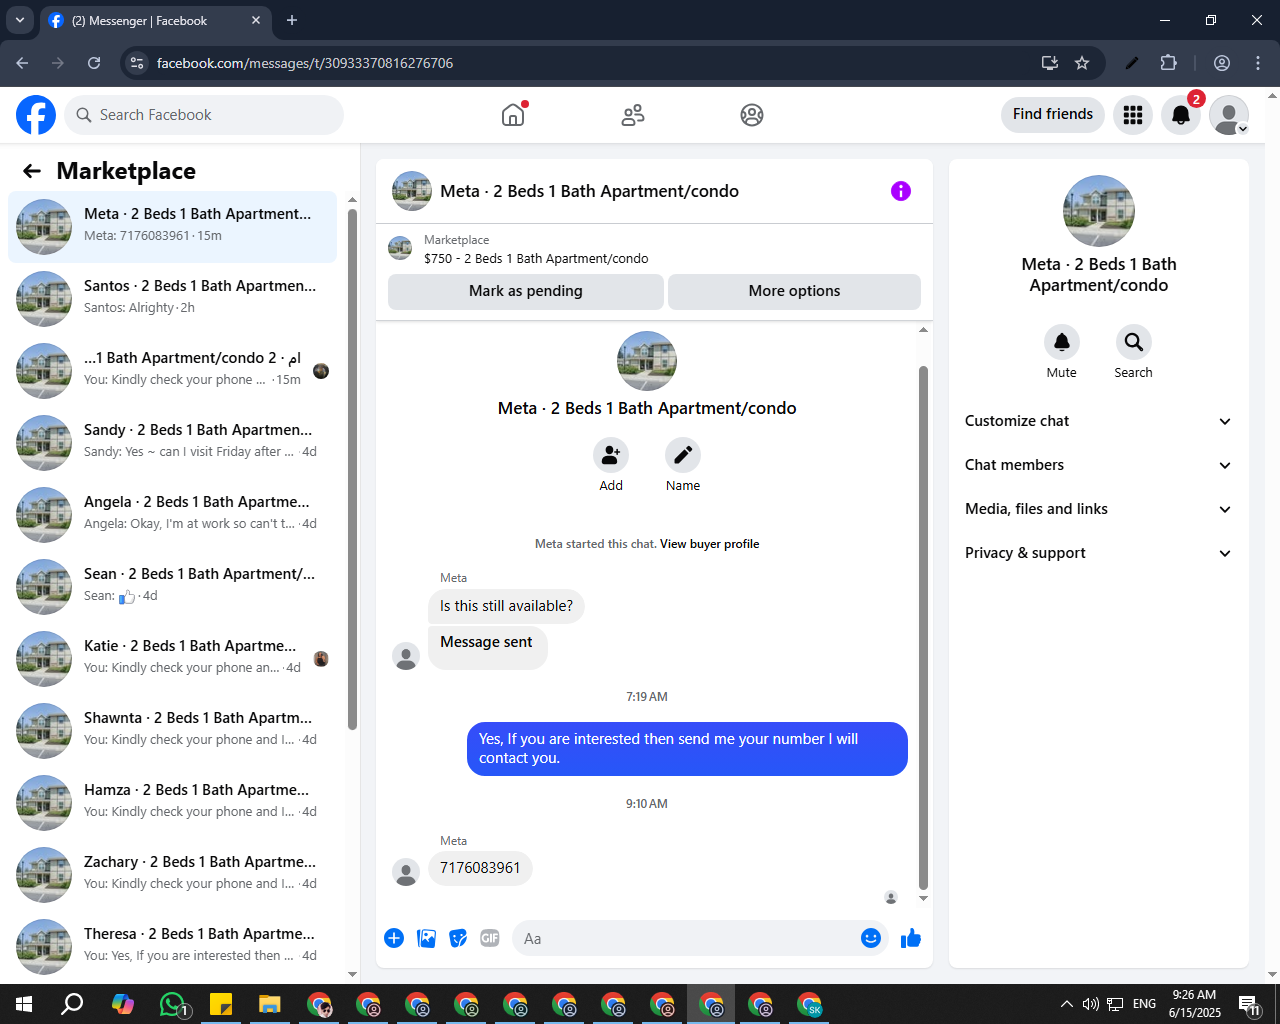Send a thumbs-up like

tap(911, 938)
